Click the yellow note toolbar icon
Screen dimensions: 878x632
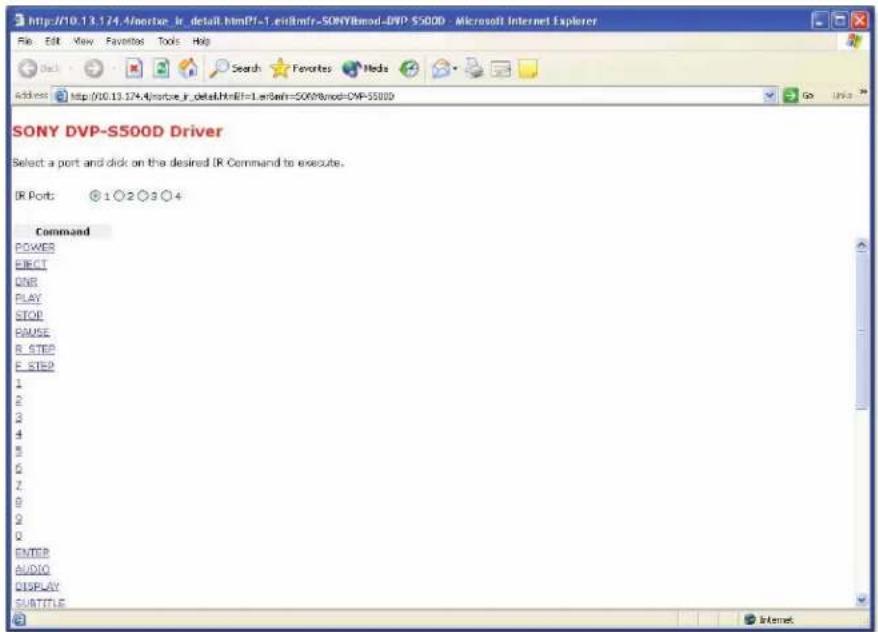(x=528, y=69)
